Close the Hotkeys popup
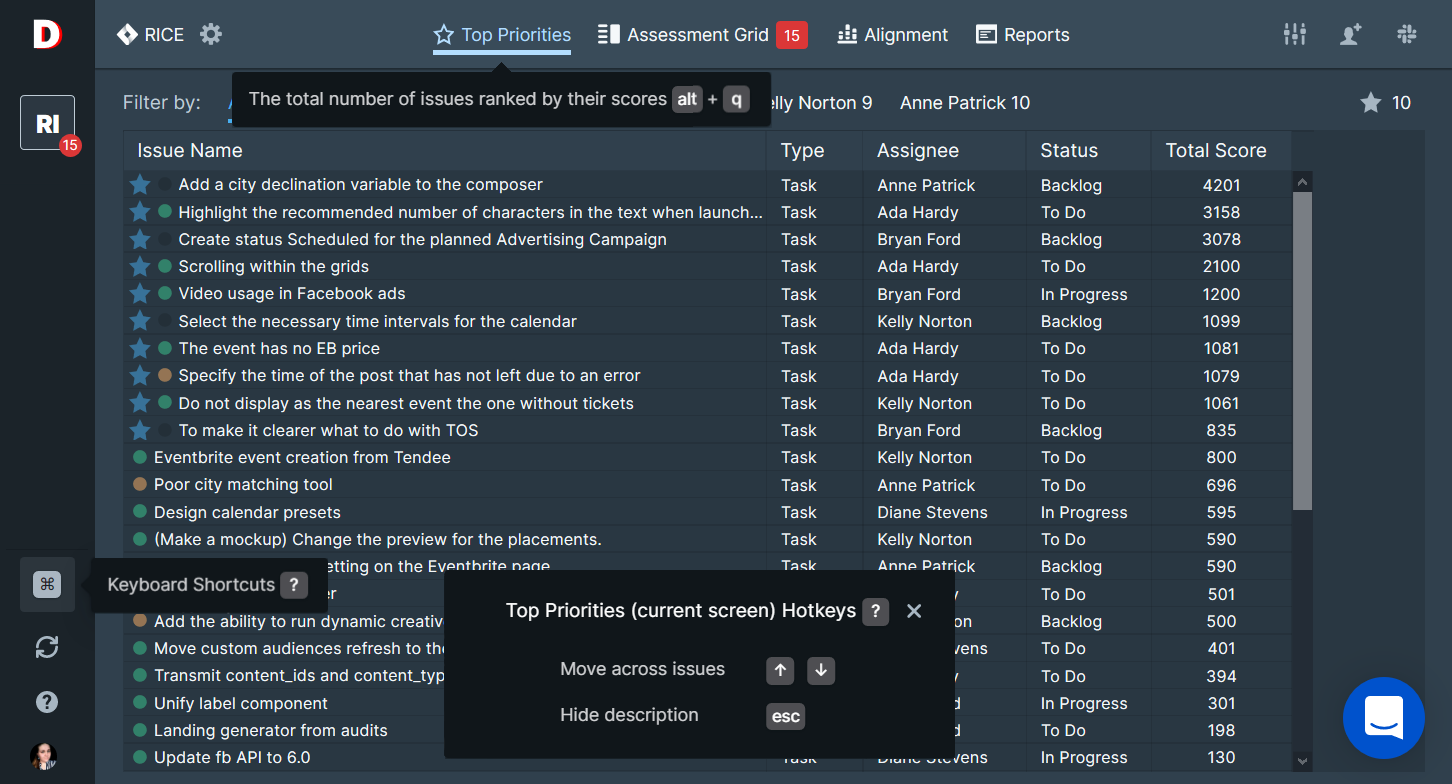 tap(914, 611)
